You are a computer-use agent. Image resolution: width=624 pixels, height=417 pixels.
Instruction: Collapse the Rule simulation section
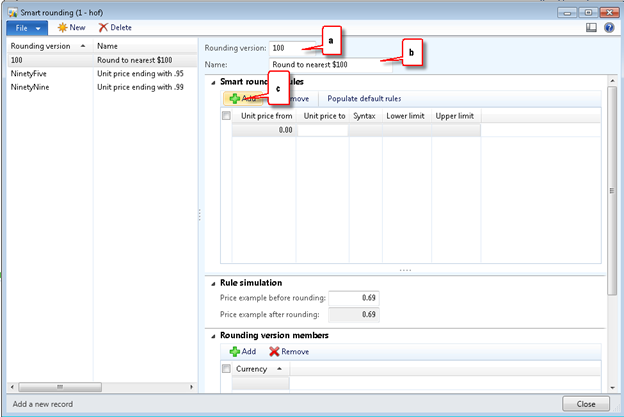point(211,282)
